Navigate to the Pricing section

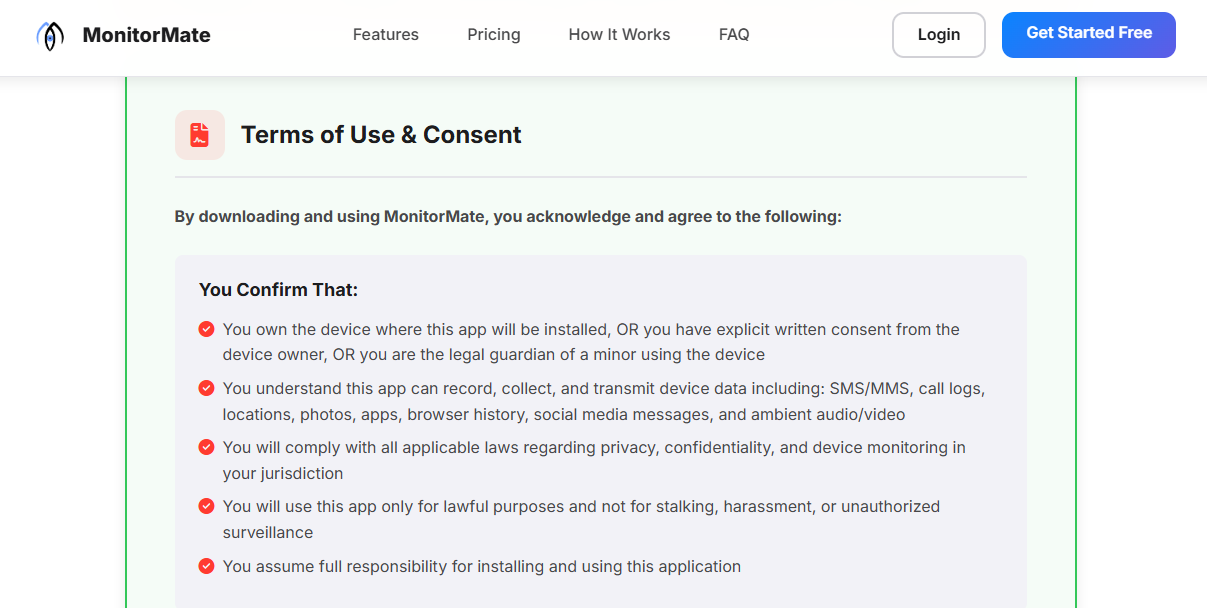click(x=493, y=34)
